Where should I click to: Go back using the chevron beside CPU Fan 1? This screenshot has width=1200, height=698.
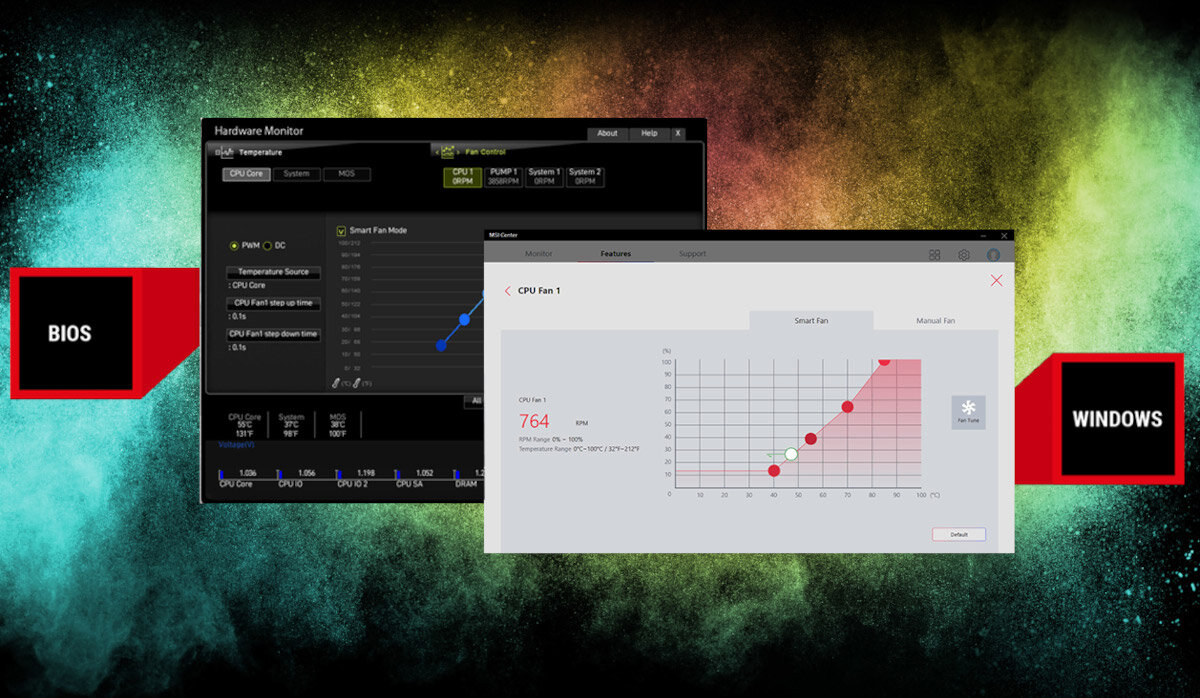point(507,291)
